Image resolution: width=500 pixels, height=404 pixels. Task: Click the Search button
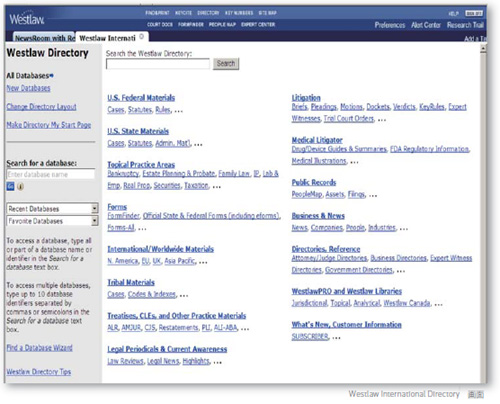[226, 63]
